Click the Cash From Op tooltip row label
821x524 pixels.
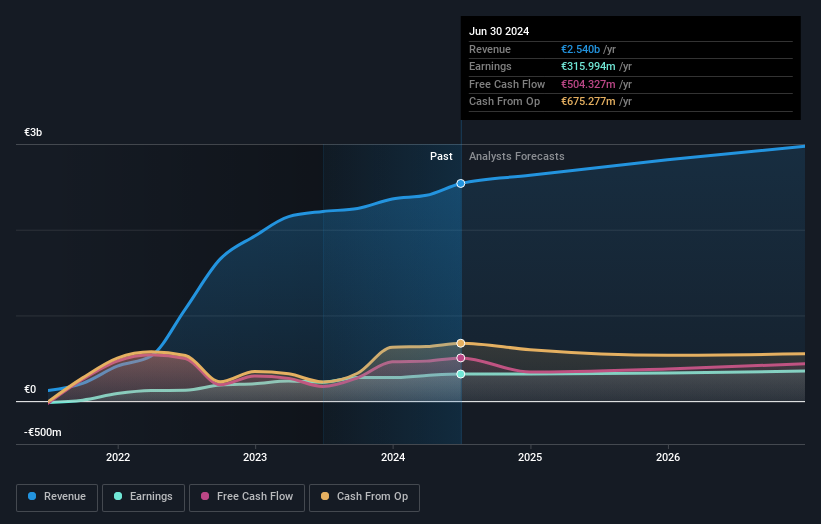[504, 102]
